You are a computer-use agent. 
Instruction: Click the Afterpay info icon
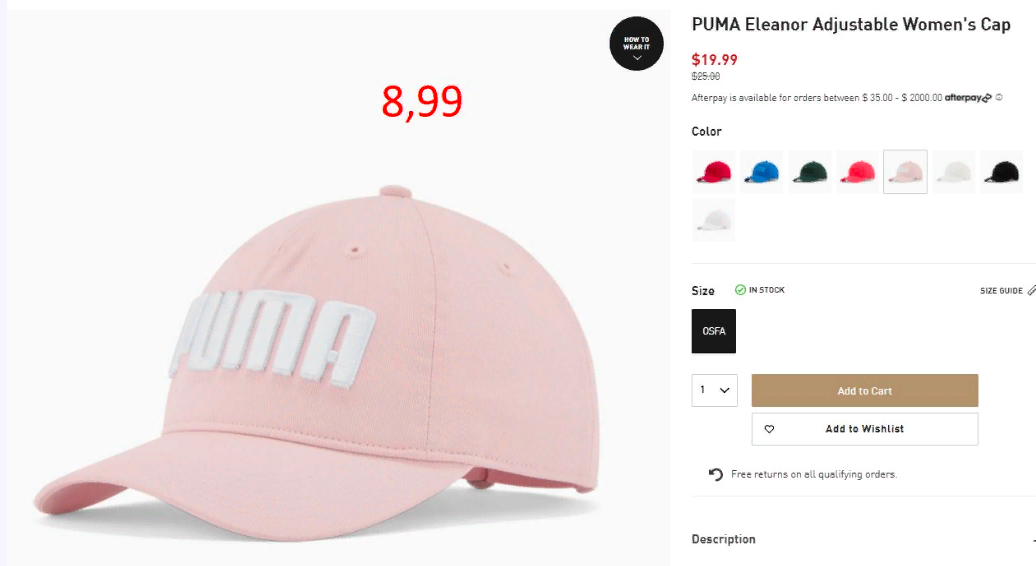[999, 98]
